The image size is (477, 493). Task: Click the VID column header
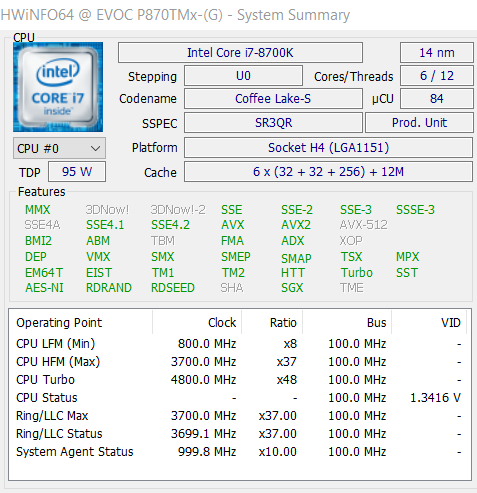(429, 323)
